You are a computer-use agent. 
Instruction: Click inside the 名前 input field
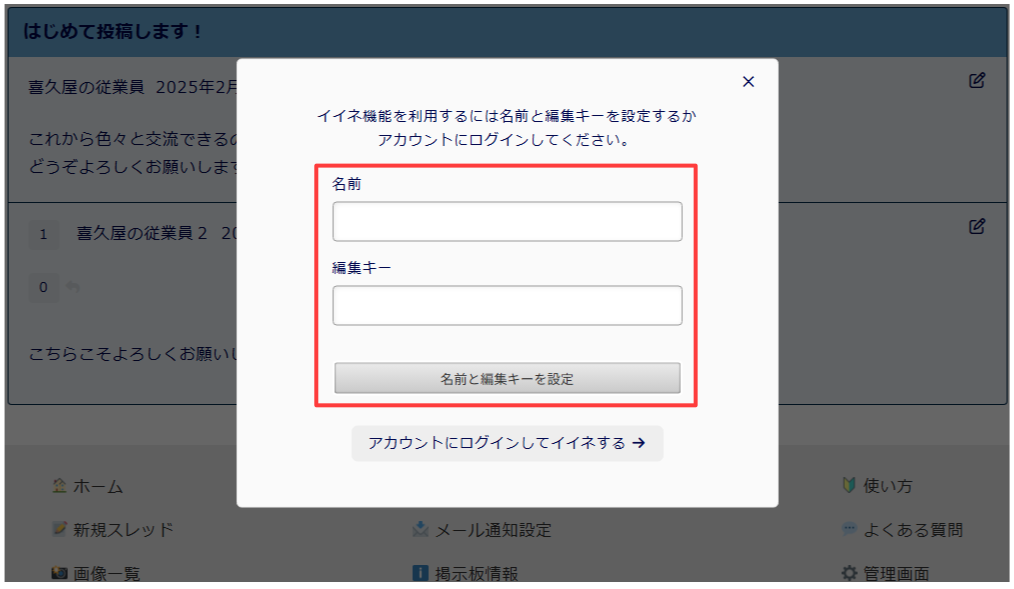click(506, 222)
